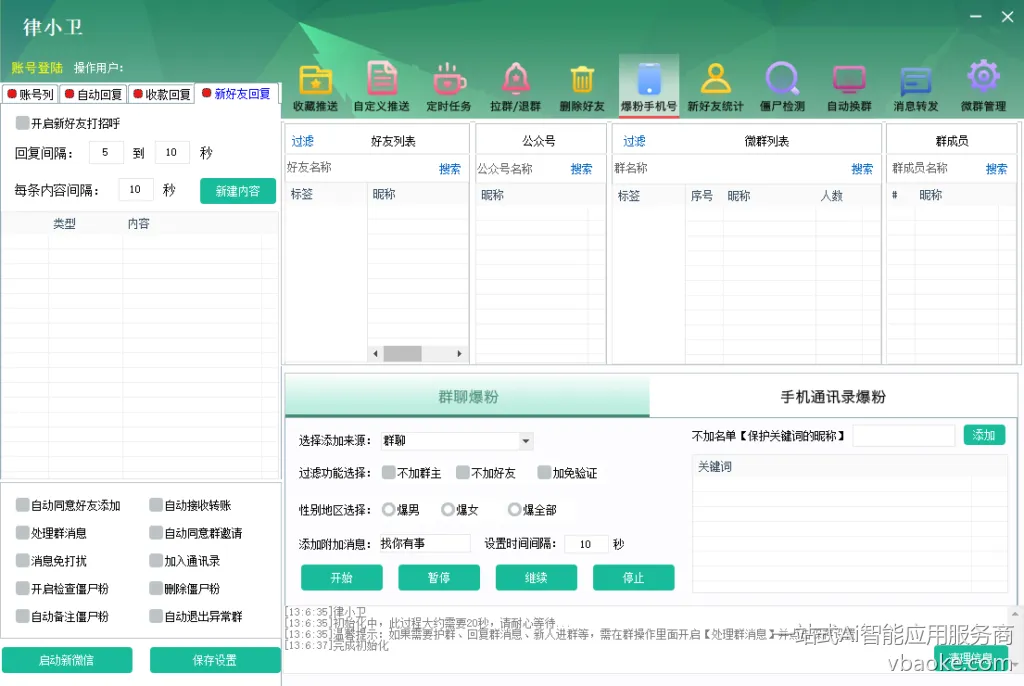1024x686 pixels.
Task: Click the 添加 keyword button
Action: tap(984, 435)
